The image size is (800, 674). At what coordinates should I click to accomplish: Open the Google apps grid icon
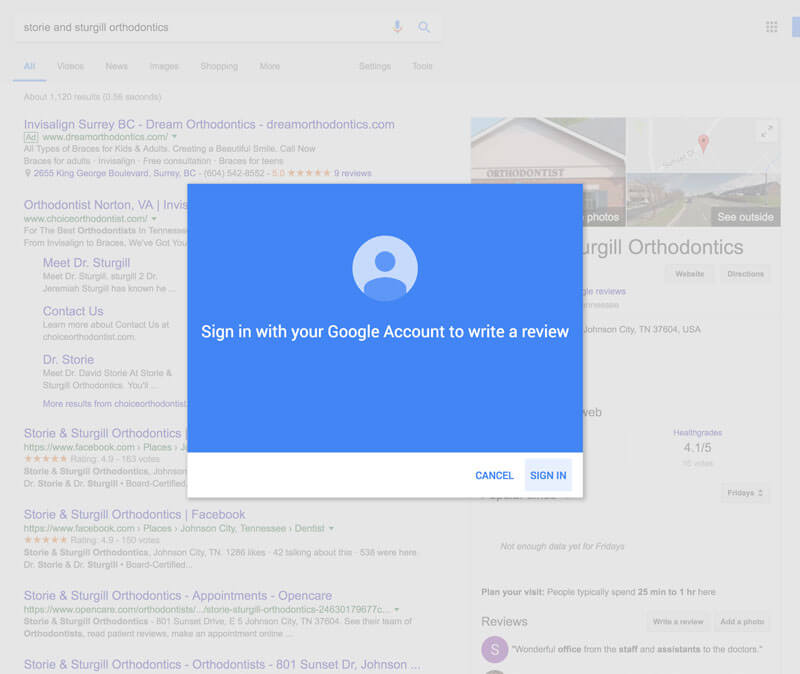point(771,27)
